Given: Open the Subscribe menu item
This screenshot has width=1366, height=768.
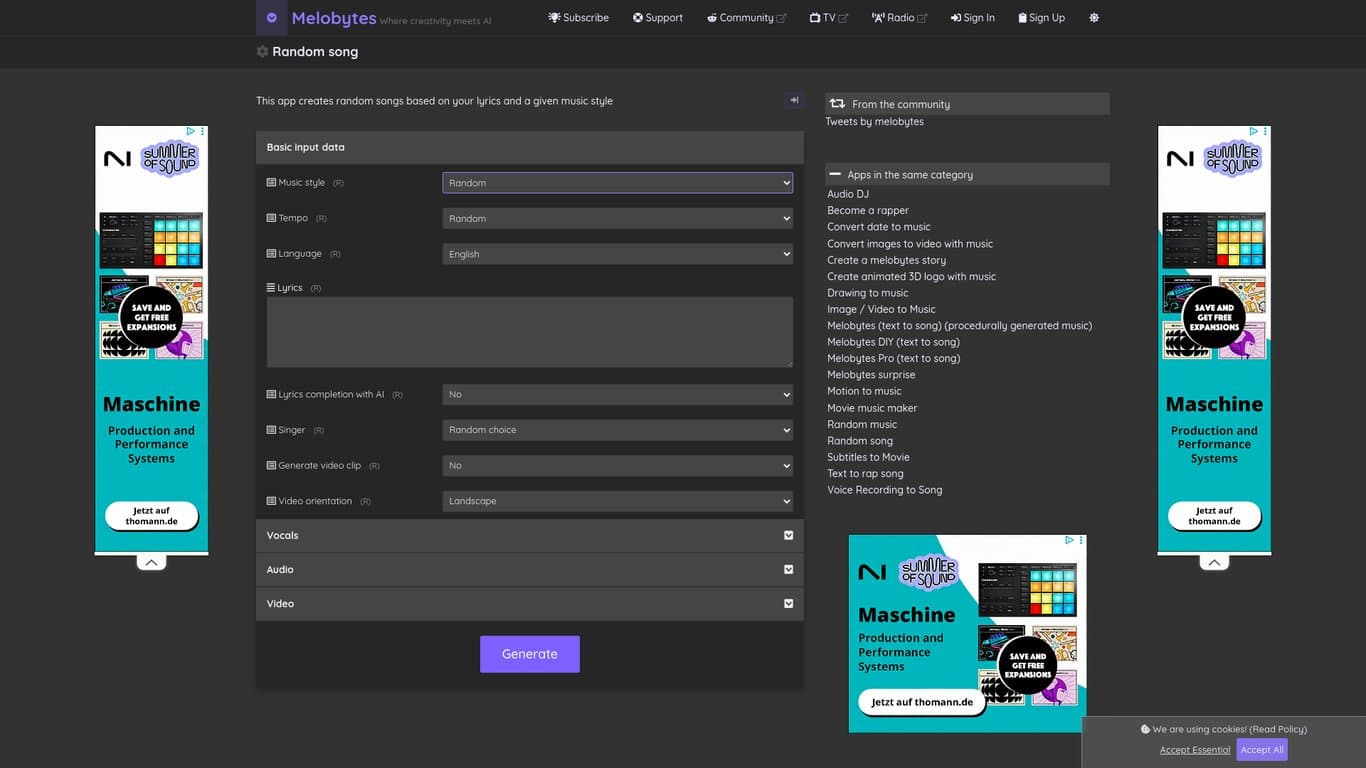Looking at the screenshot, I should (578, 18).
